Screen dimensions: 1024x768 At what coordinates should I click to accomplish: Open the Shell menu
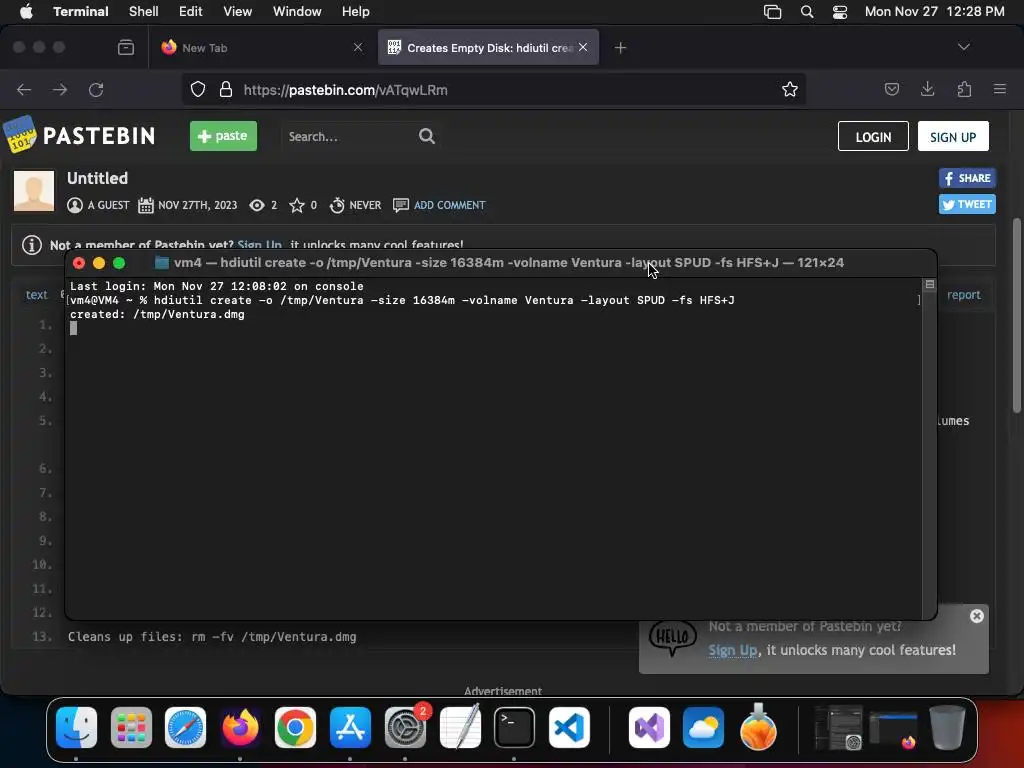[144, 12]
